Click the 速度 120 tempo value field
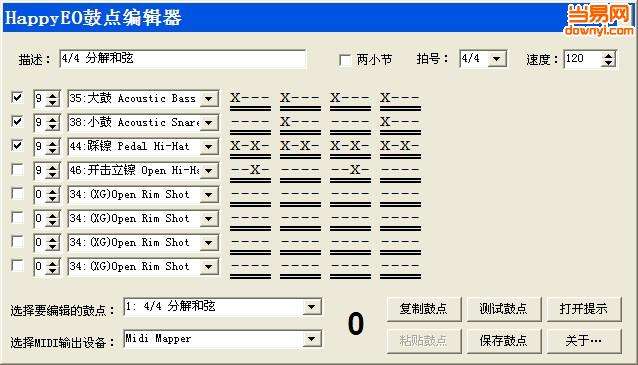The image size is (638, 365). [x=583, y=59]
